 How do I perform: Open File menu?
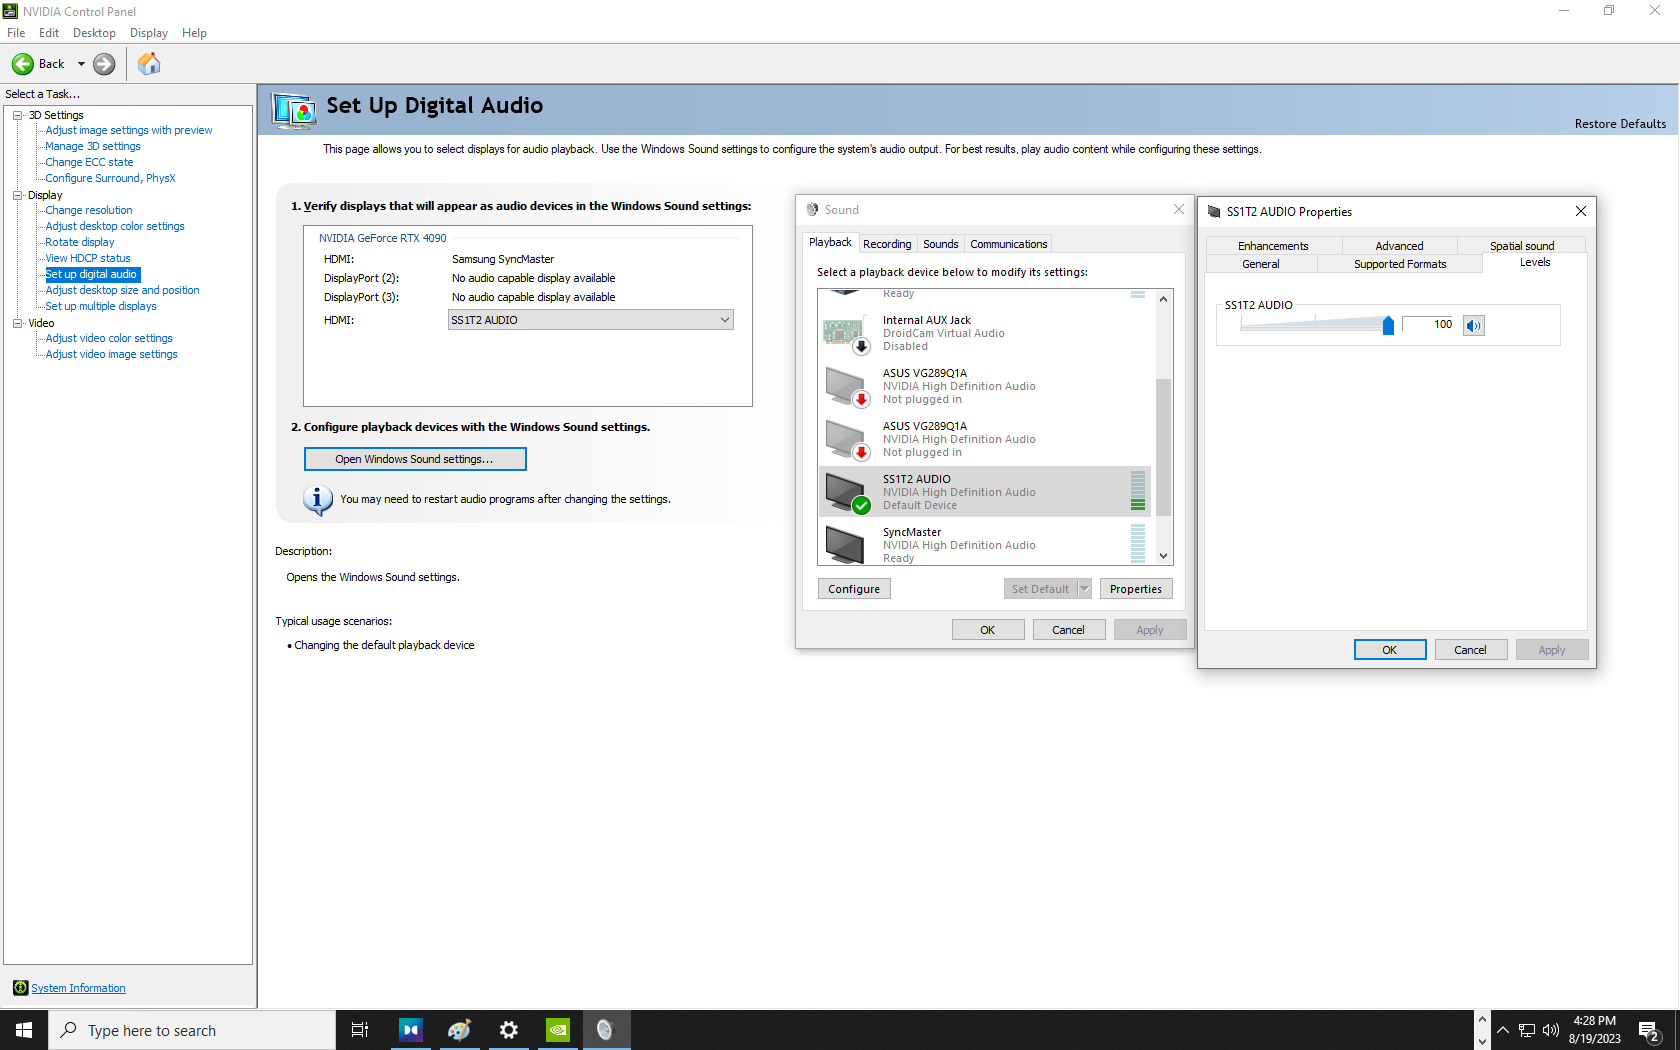[16, 33]
